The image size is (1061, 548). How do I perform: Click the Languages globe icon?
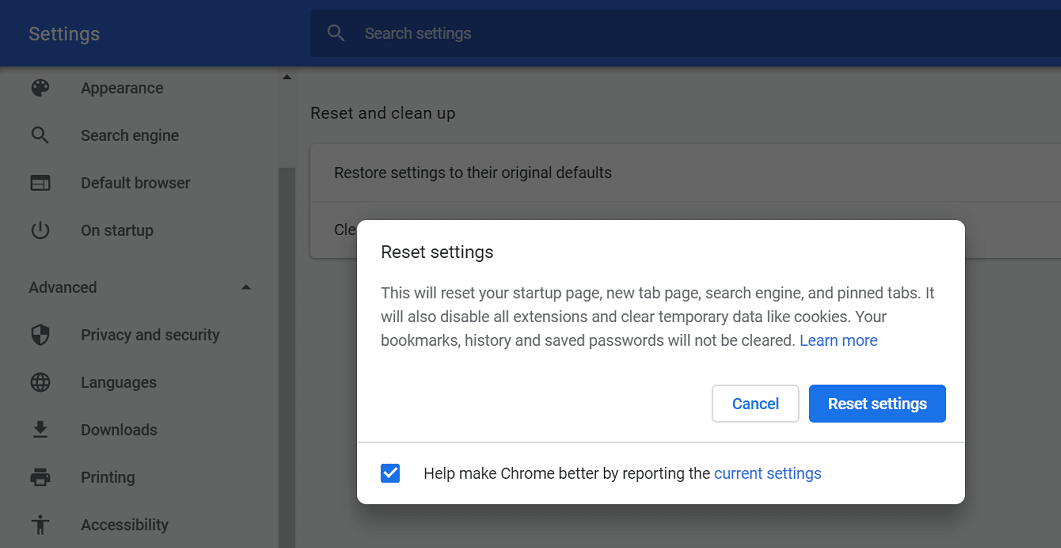(x=40, y=382)
